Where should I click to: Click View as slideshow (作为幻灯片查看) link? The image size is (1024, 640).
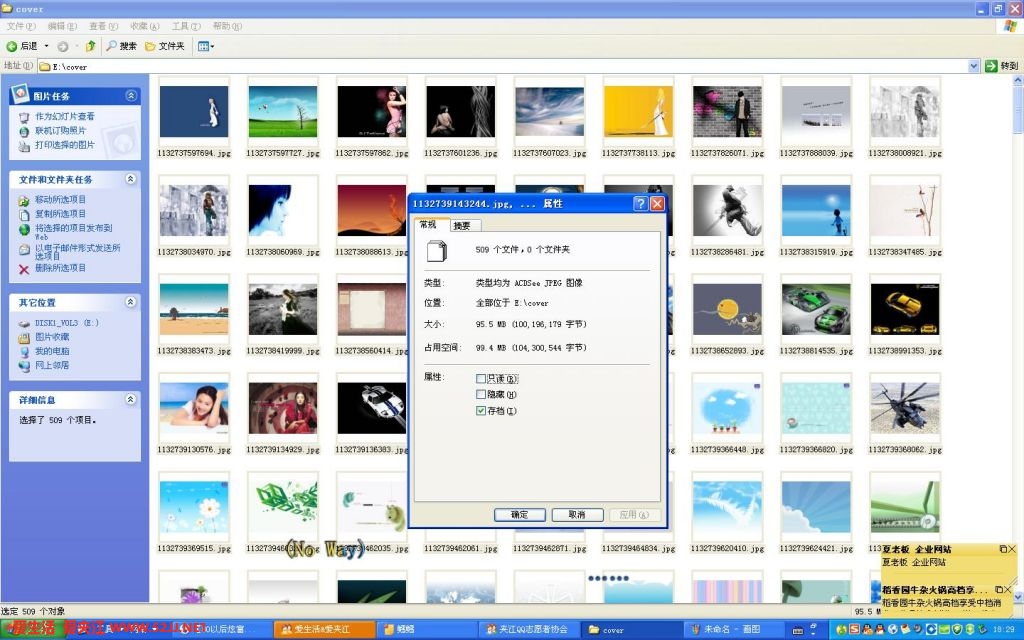tap(65, 117)
